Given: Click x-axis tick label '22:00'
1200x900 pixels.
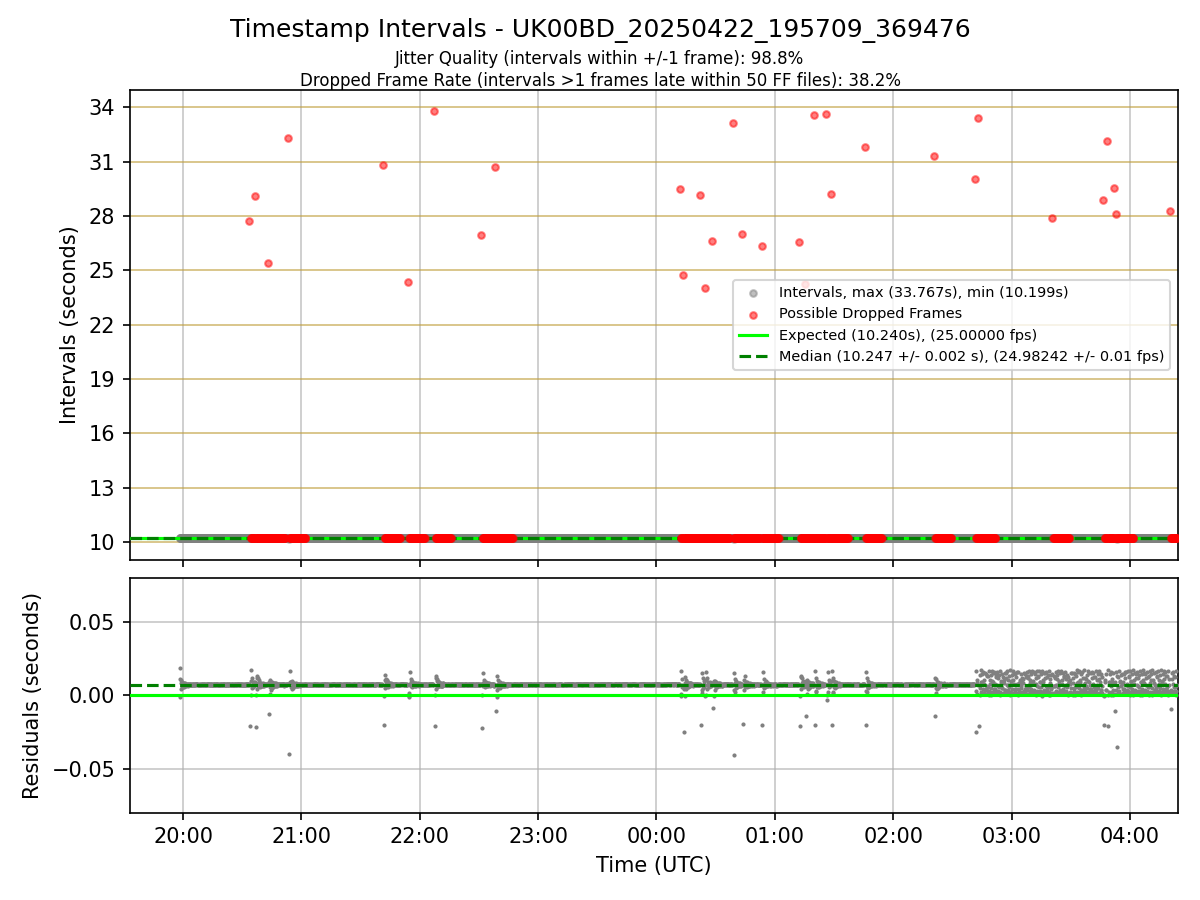Looking at the screenshot, I should click(x=419, y=834).
